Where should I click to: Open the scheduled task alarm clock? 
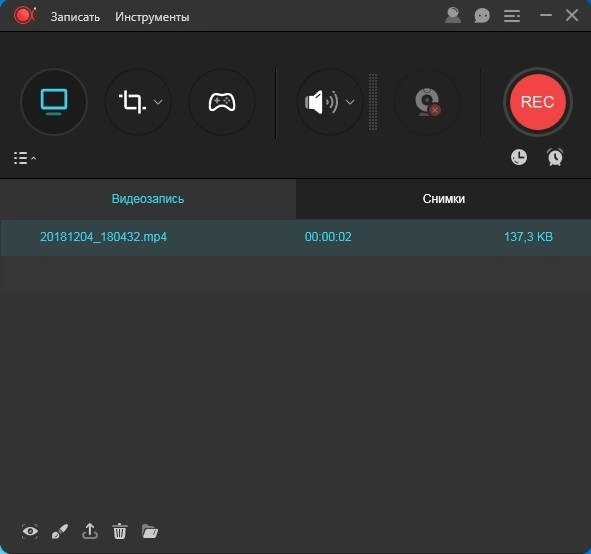tap(555, 157)
